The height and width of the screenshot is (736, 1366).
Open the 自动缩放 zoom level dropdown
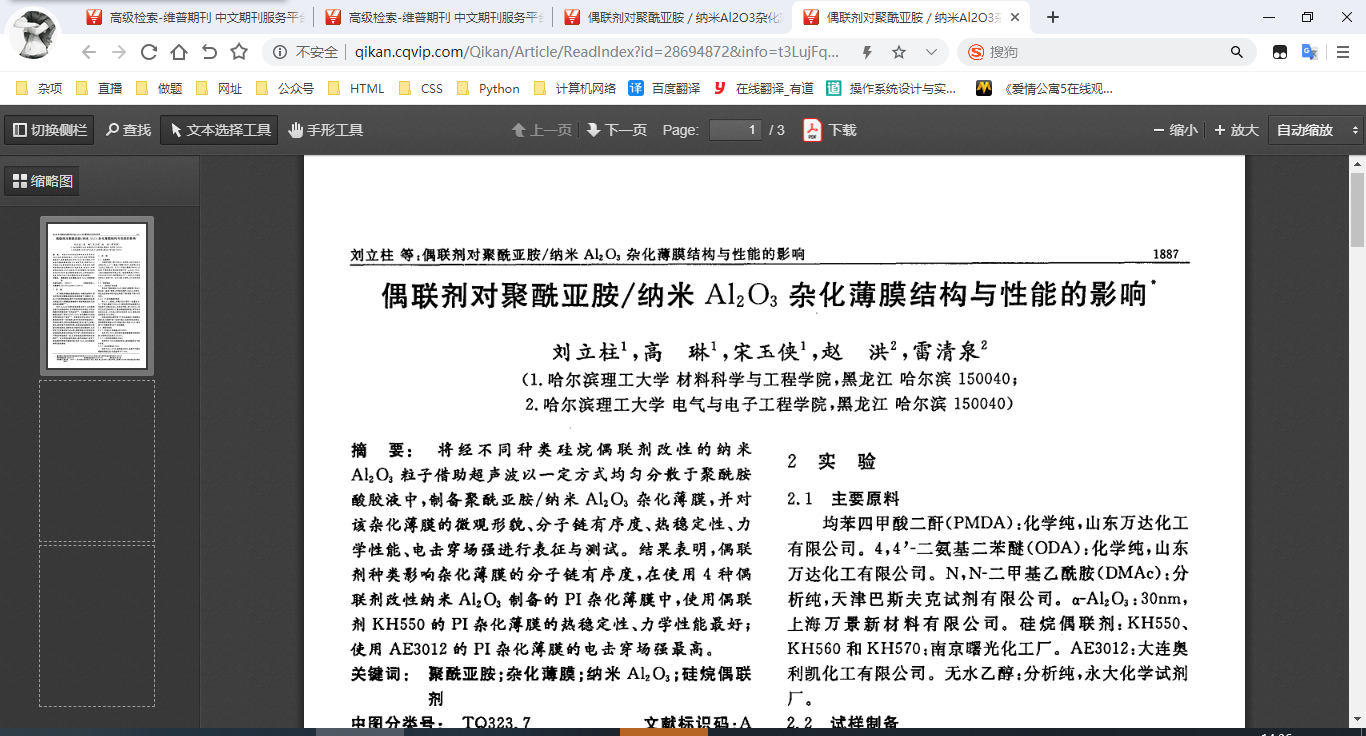[1315, 130]
